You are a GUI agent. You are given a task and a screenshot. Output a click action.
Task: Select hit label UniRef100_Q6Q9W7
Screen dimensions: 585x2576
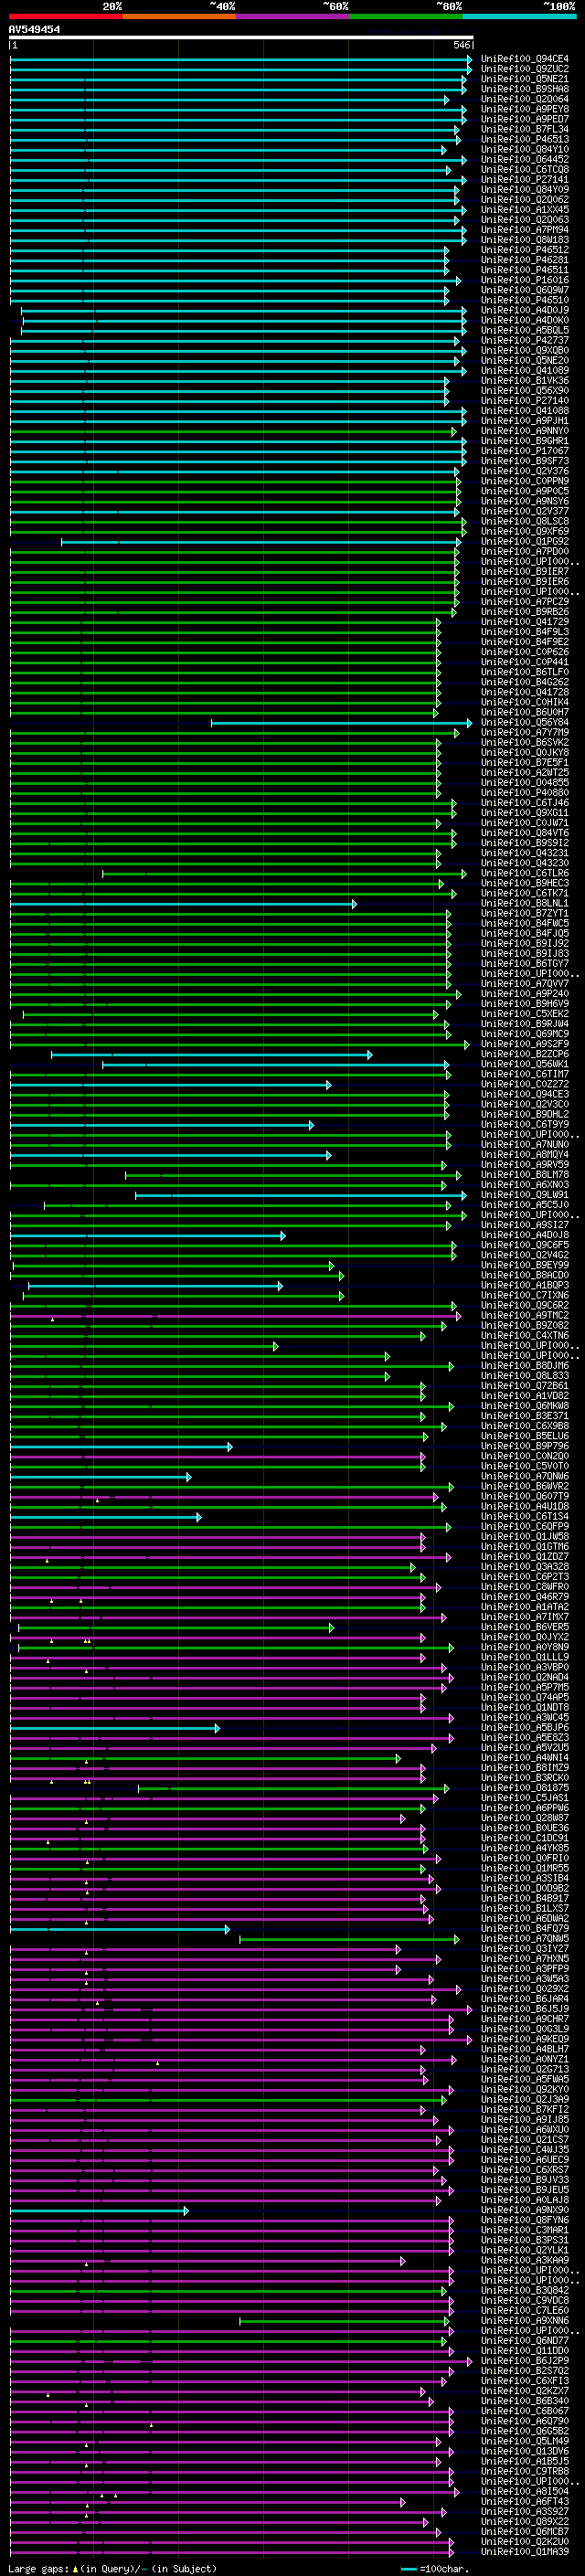pos(524,290)
